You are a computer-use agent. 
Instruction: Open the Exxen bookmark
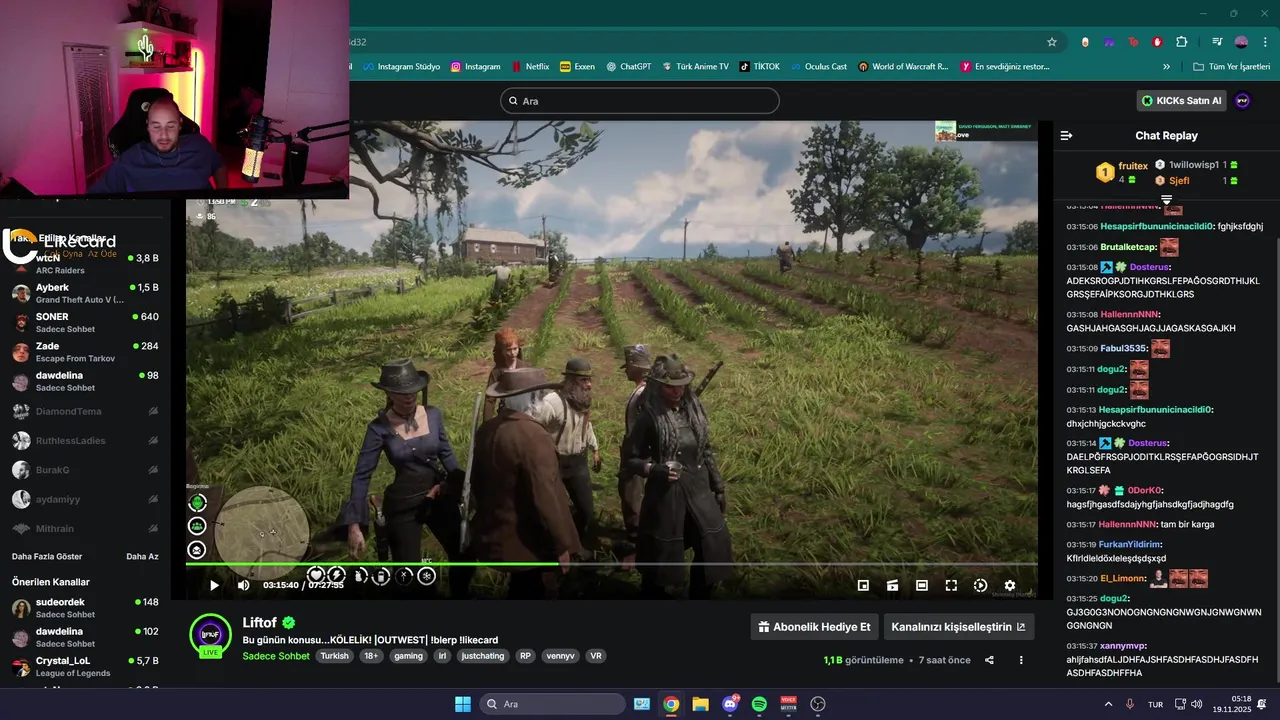tap(578, 67)
